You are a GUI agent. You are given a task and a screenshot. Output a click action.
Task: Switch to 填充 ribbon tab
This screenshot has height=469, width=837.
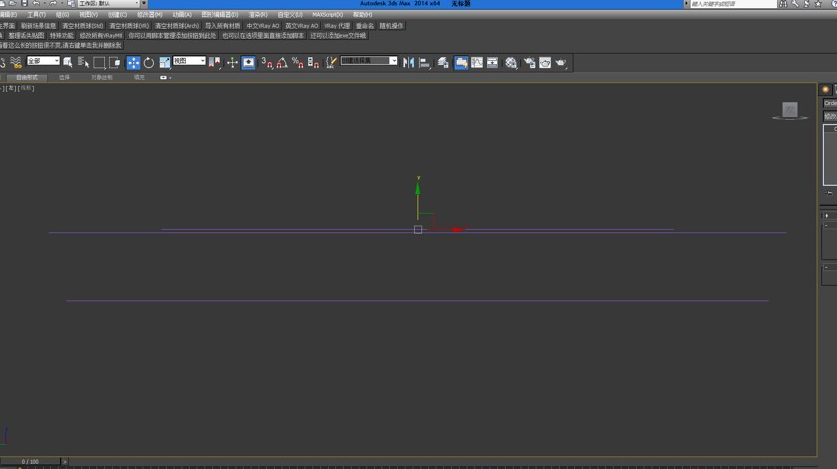139,77
